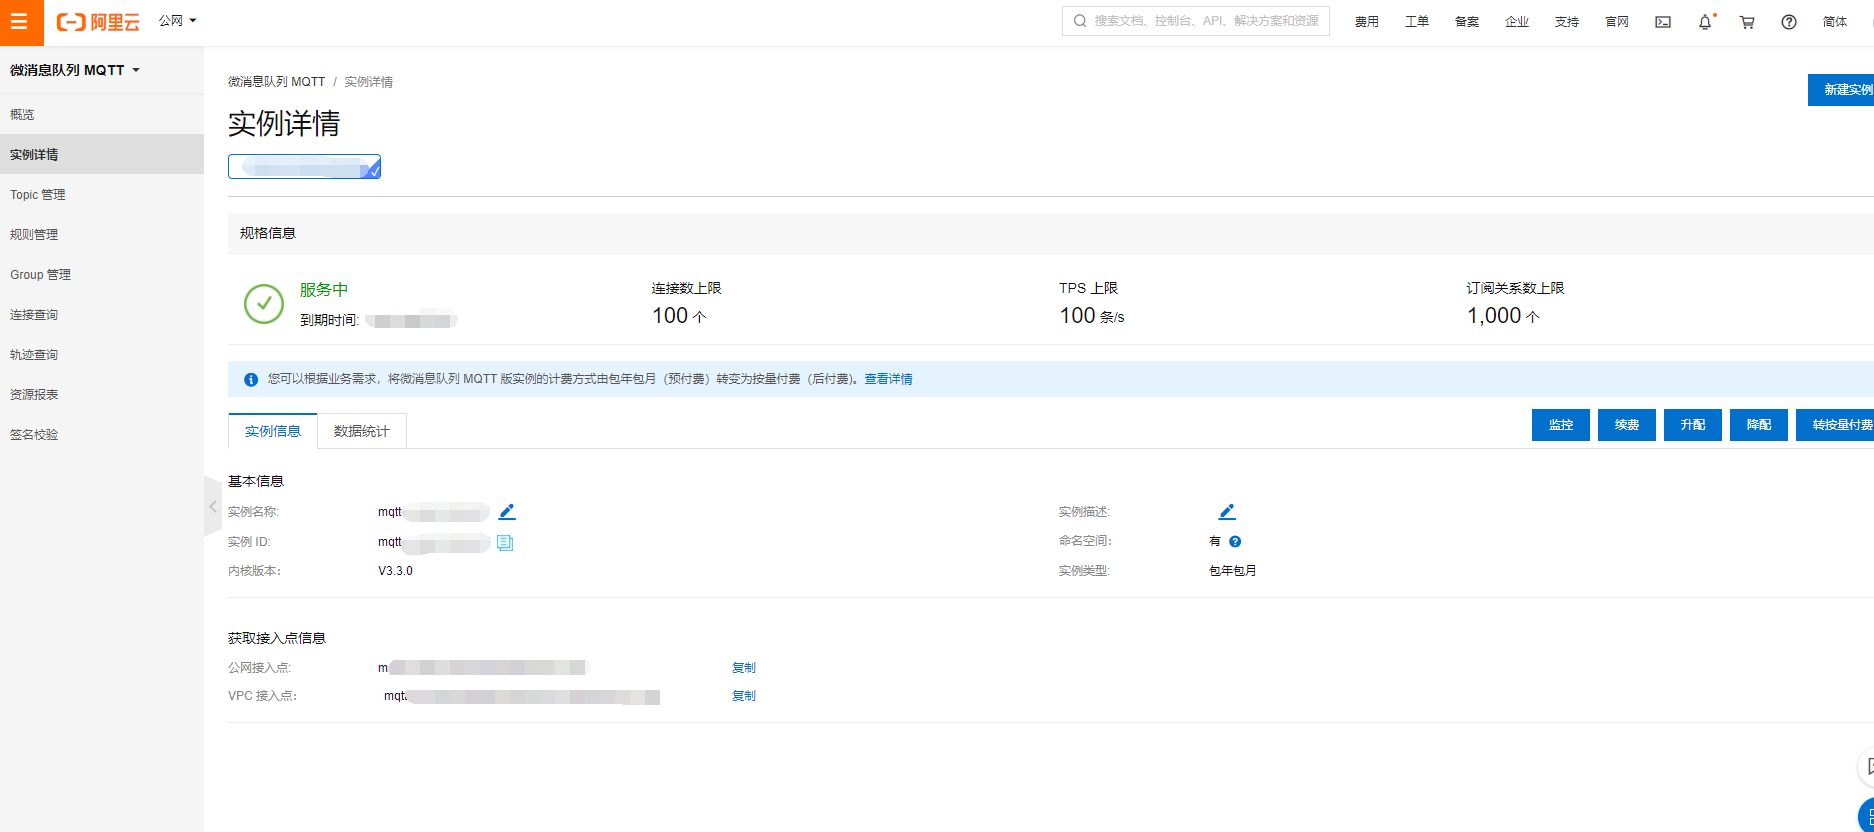Click the help question mark in top bar
The image size is (1874, 832).
pyautogui.click(x=1789, y=22)
